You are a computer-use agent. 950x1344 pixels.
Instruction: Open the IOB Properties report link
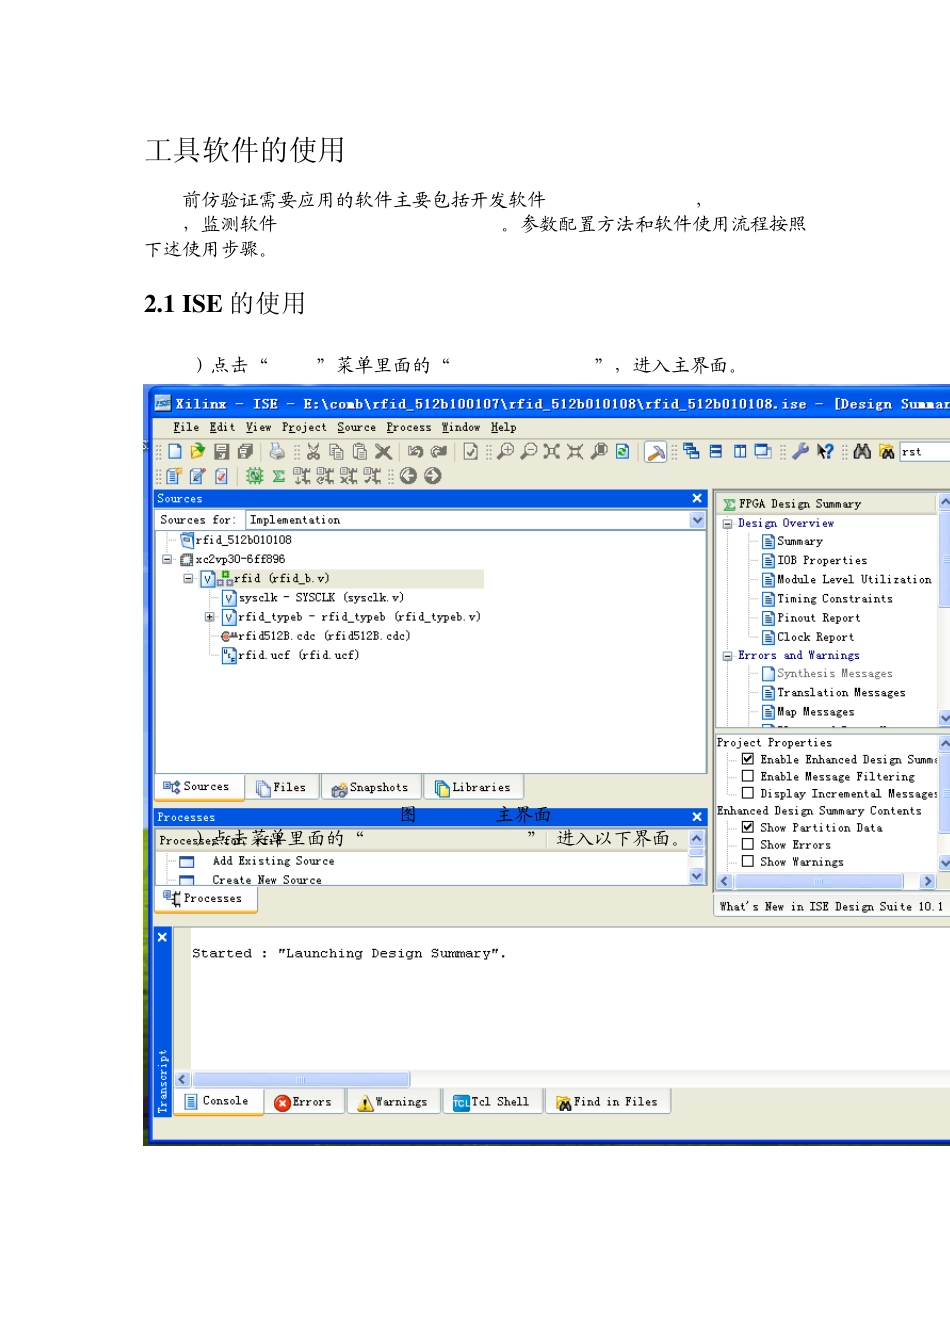coord(822,561)
